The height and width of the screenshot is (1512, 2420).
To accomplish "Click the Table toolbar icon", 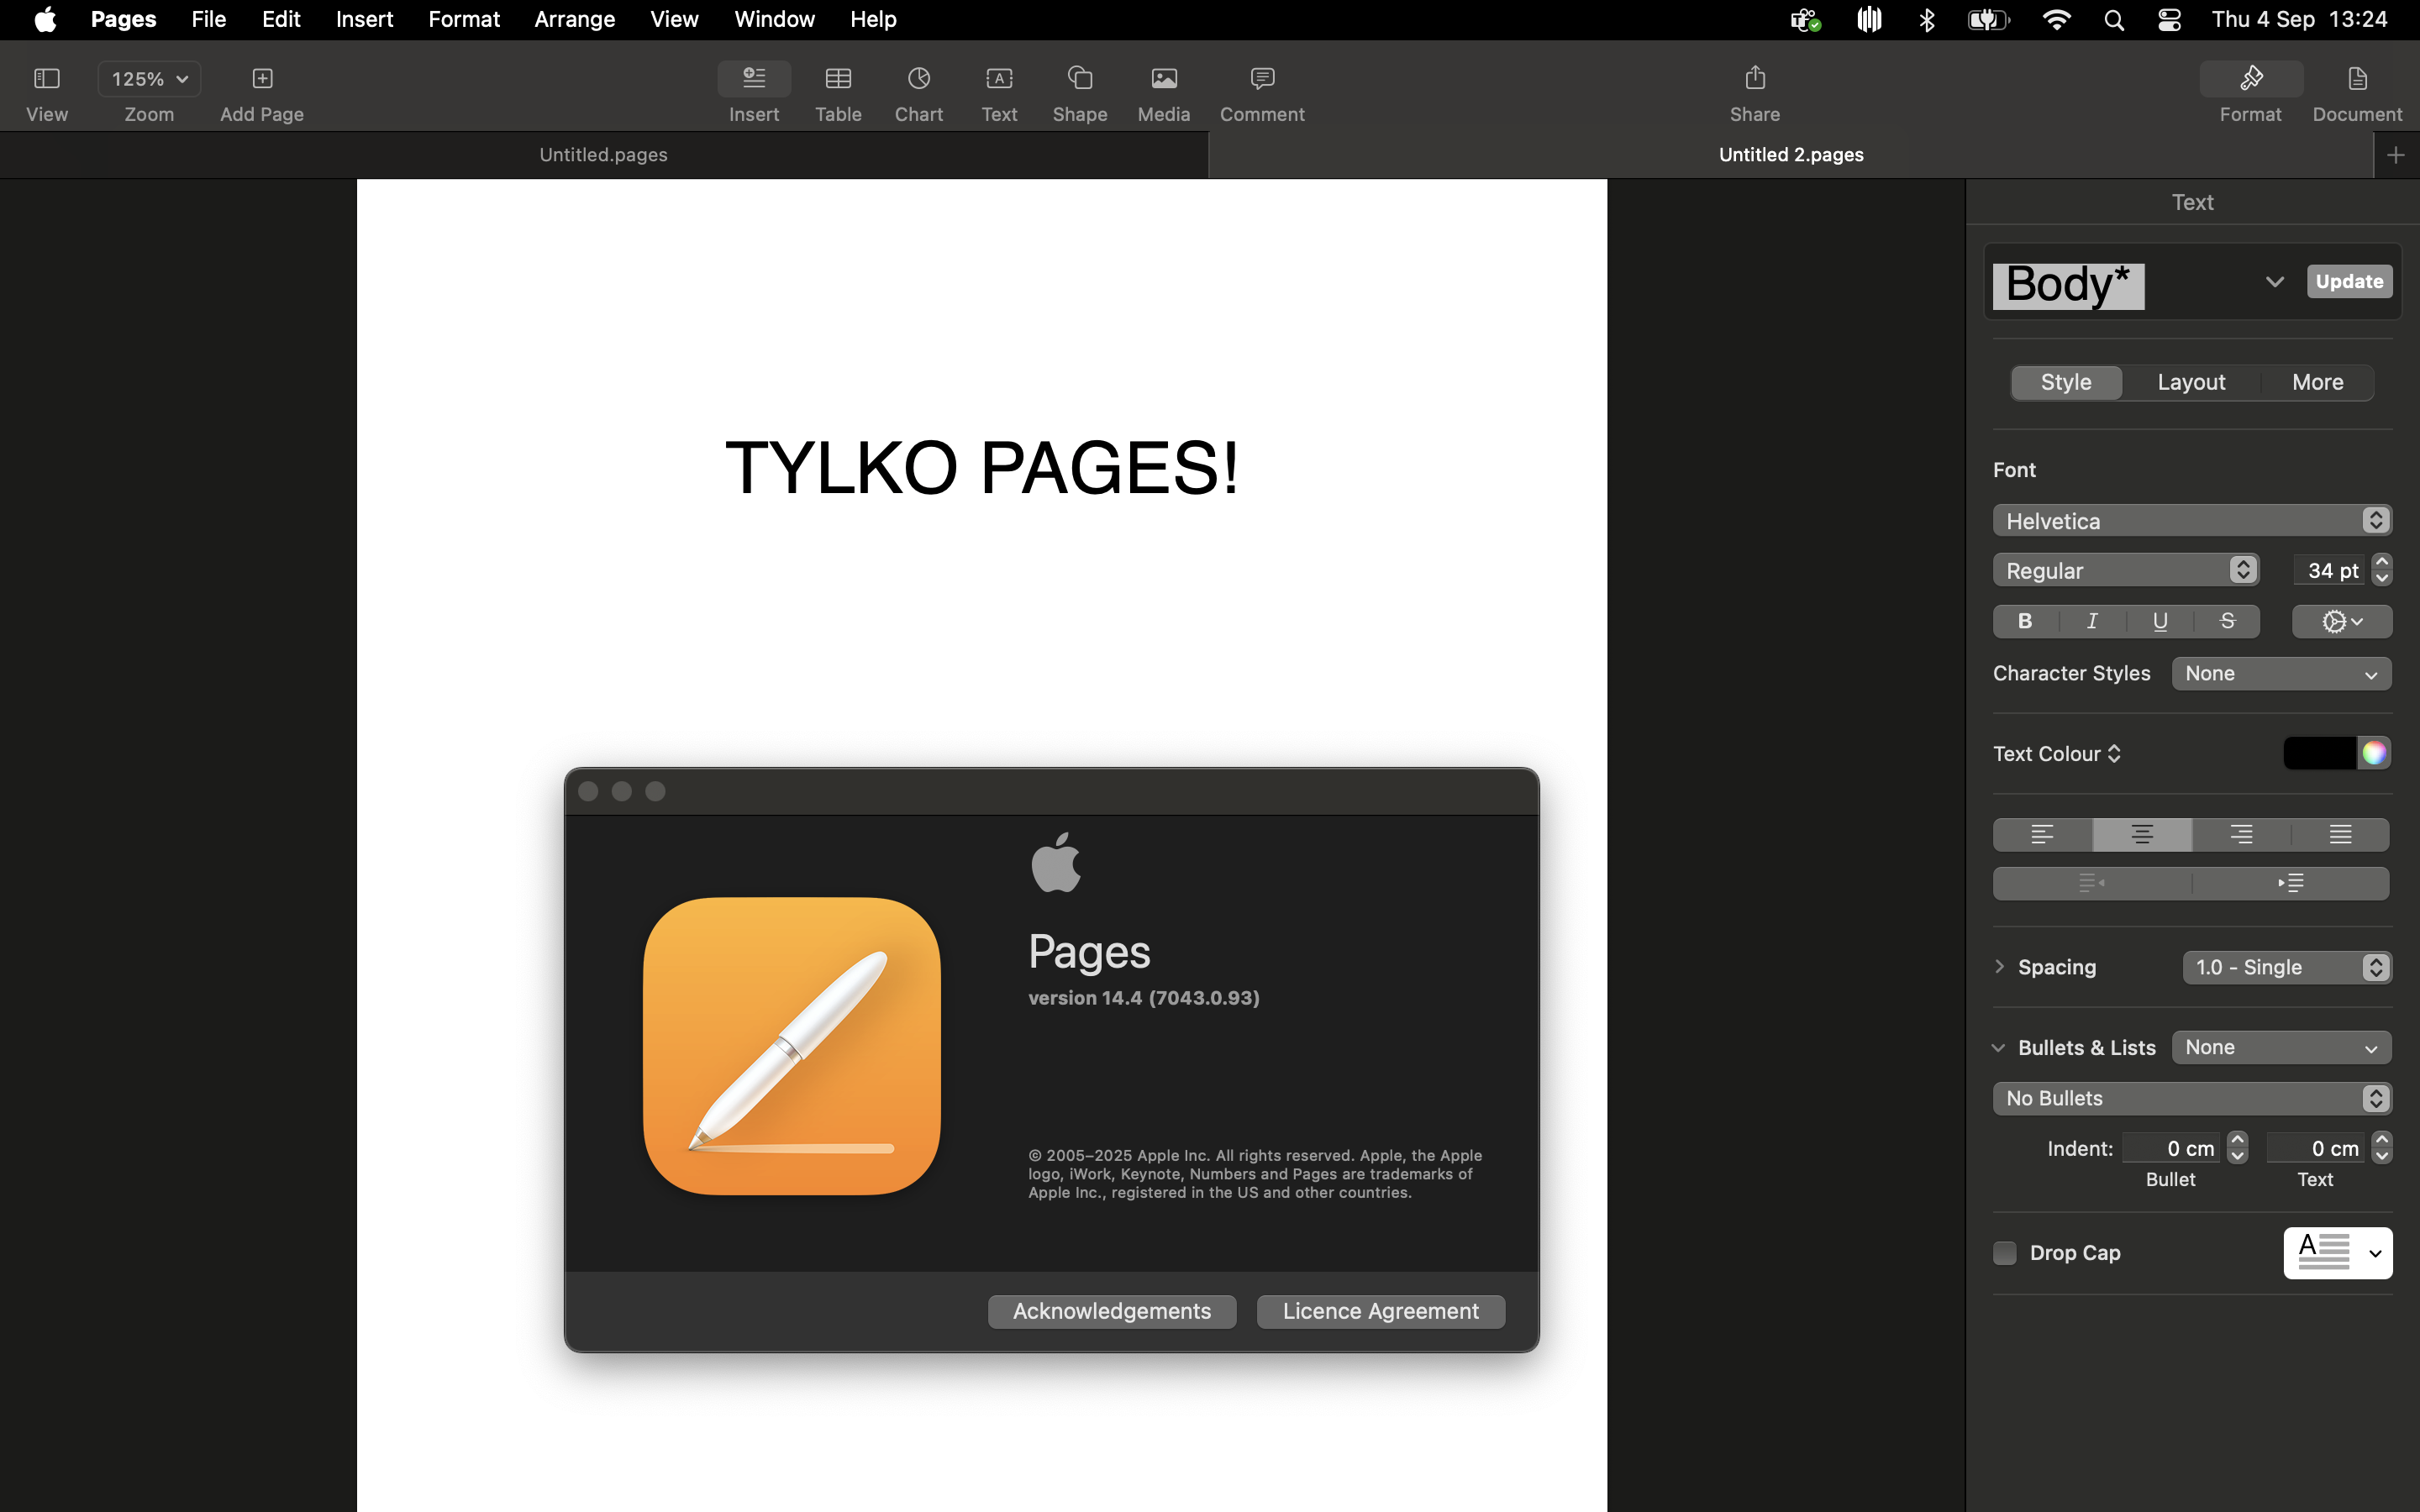I will click(838, 79).
